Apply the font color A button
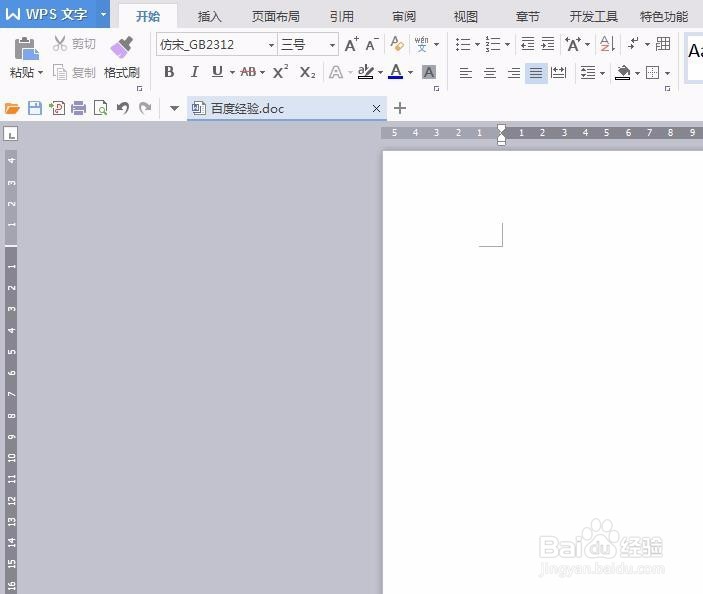Screen dimensions: 703x594 395,72
